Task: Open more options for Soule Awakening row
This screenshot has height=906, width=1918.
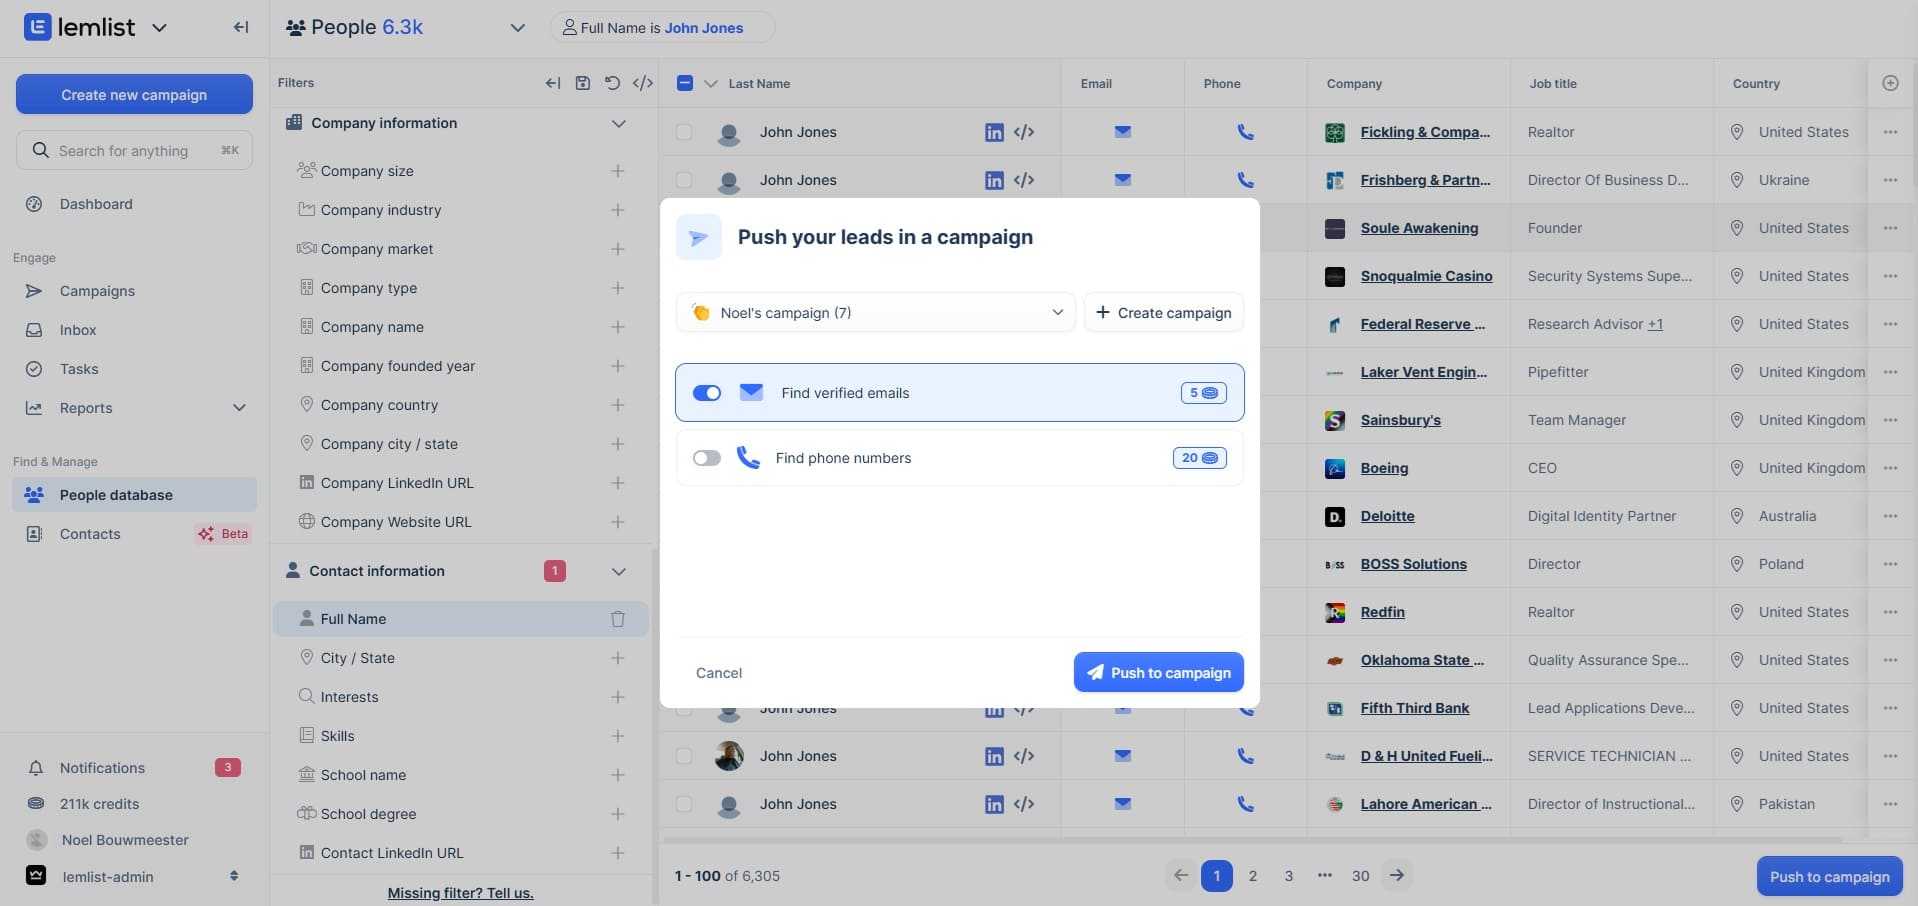Action: 1890,228
